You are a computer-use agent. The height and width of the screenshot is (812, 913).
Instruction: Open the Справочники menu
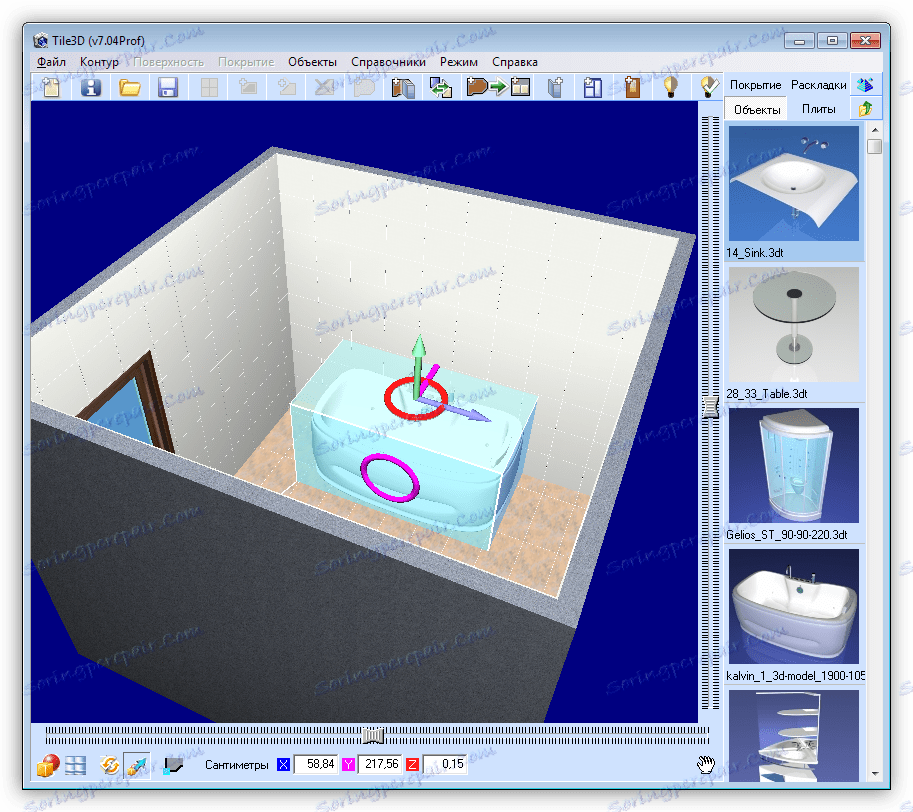pos(388,62)
